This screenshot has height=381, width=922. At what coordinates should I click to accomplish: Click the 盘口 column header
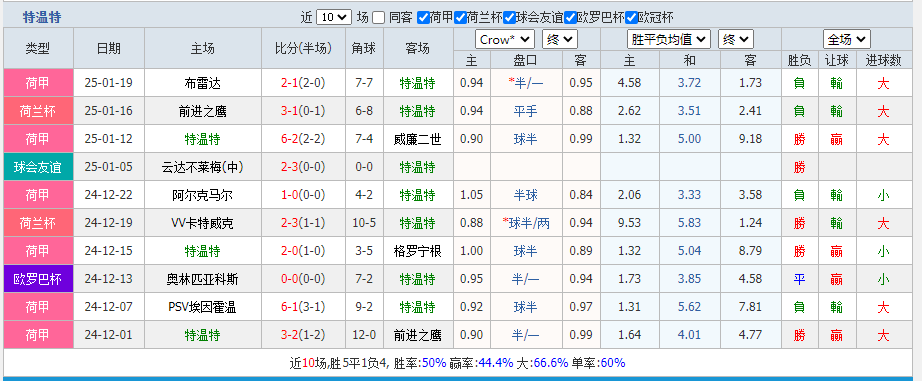(x=526, y=59)
